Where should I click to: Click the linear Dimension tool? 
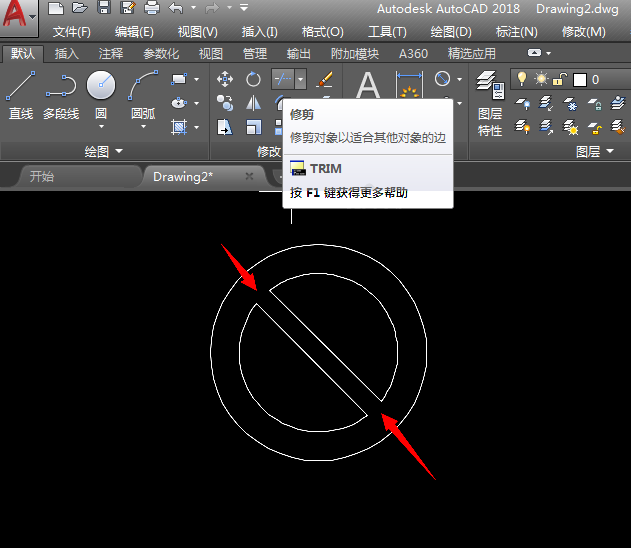tap(409, 84)
